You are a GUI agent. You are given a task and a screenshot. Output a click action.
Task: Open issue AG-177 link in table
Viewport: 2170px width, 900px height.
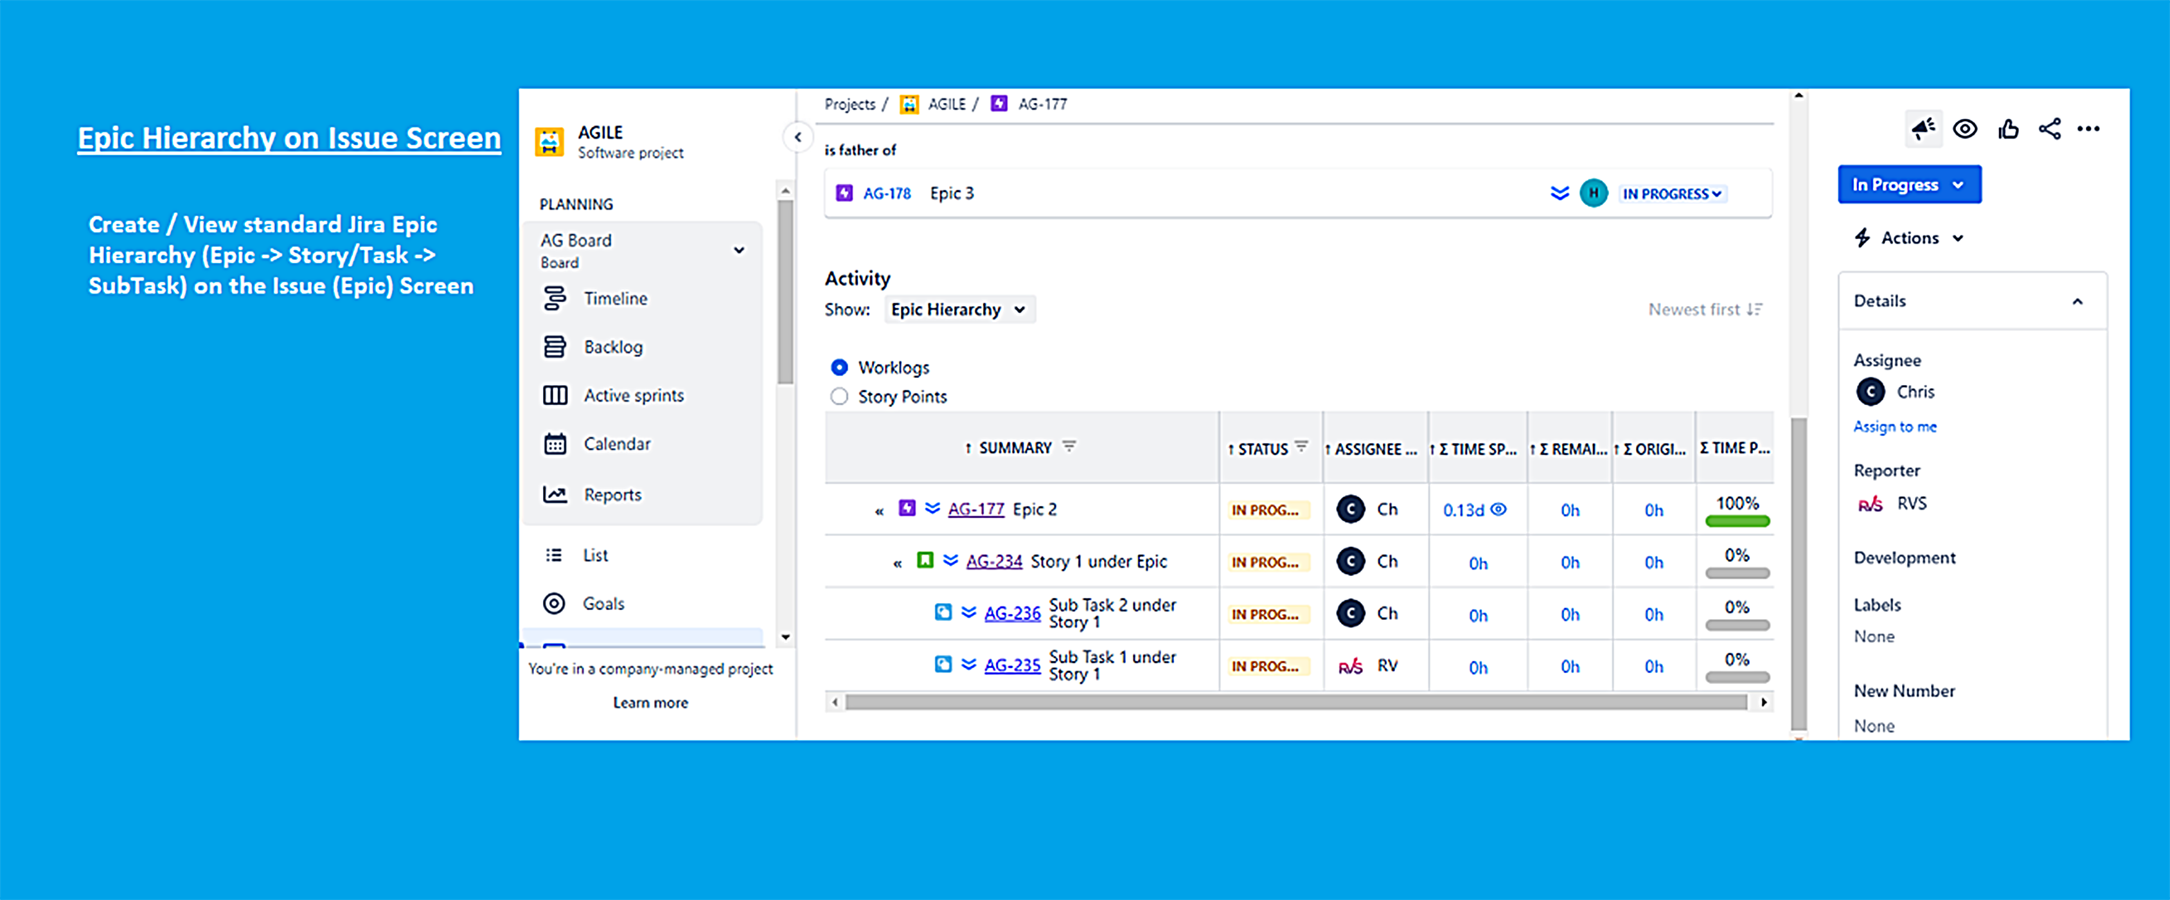pos(976,509)
